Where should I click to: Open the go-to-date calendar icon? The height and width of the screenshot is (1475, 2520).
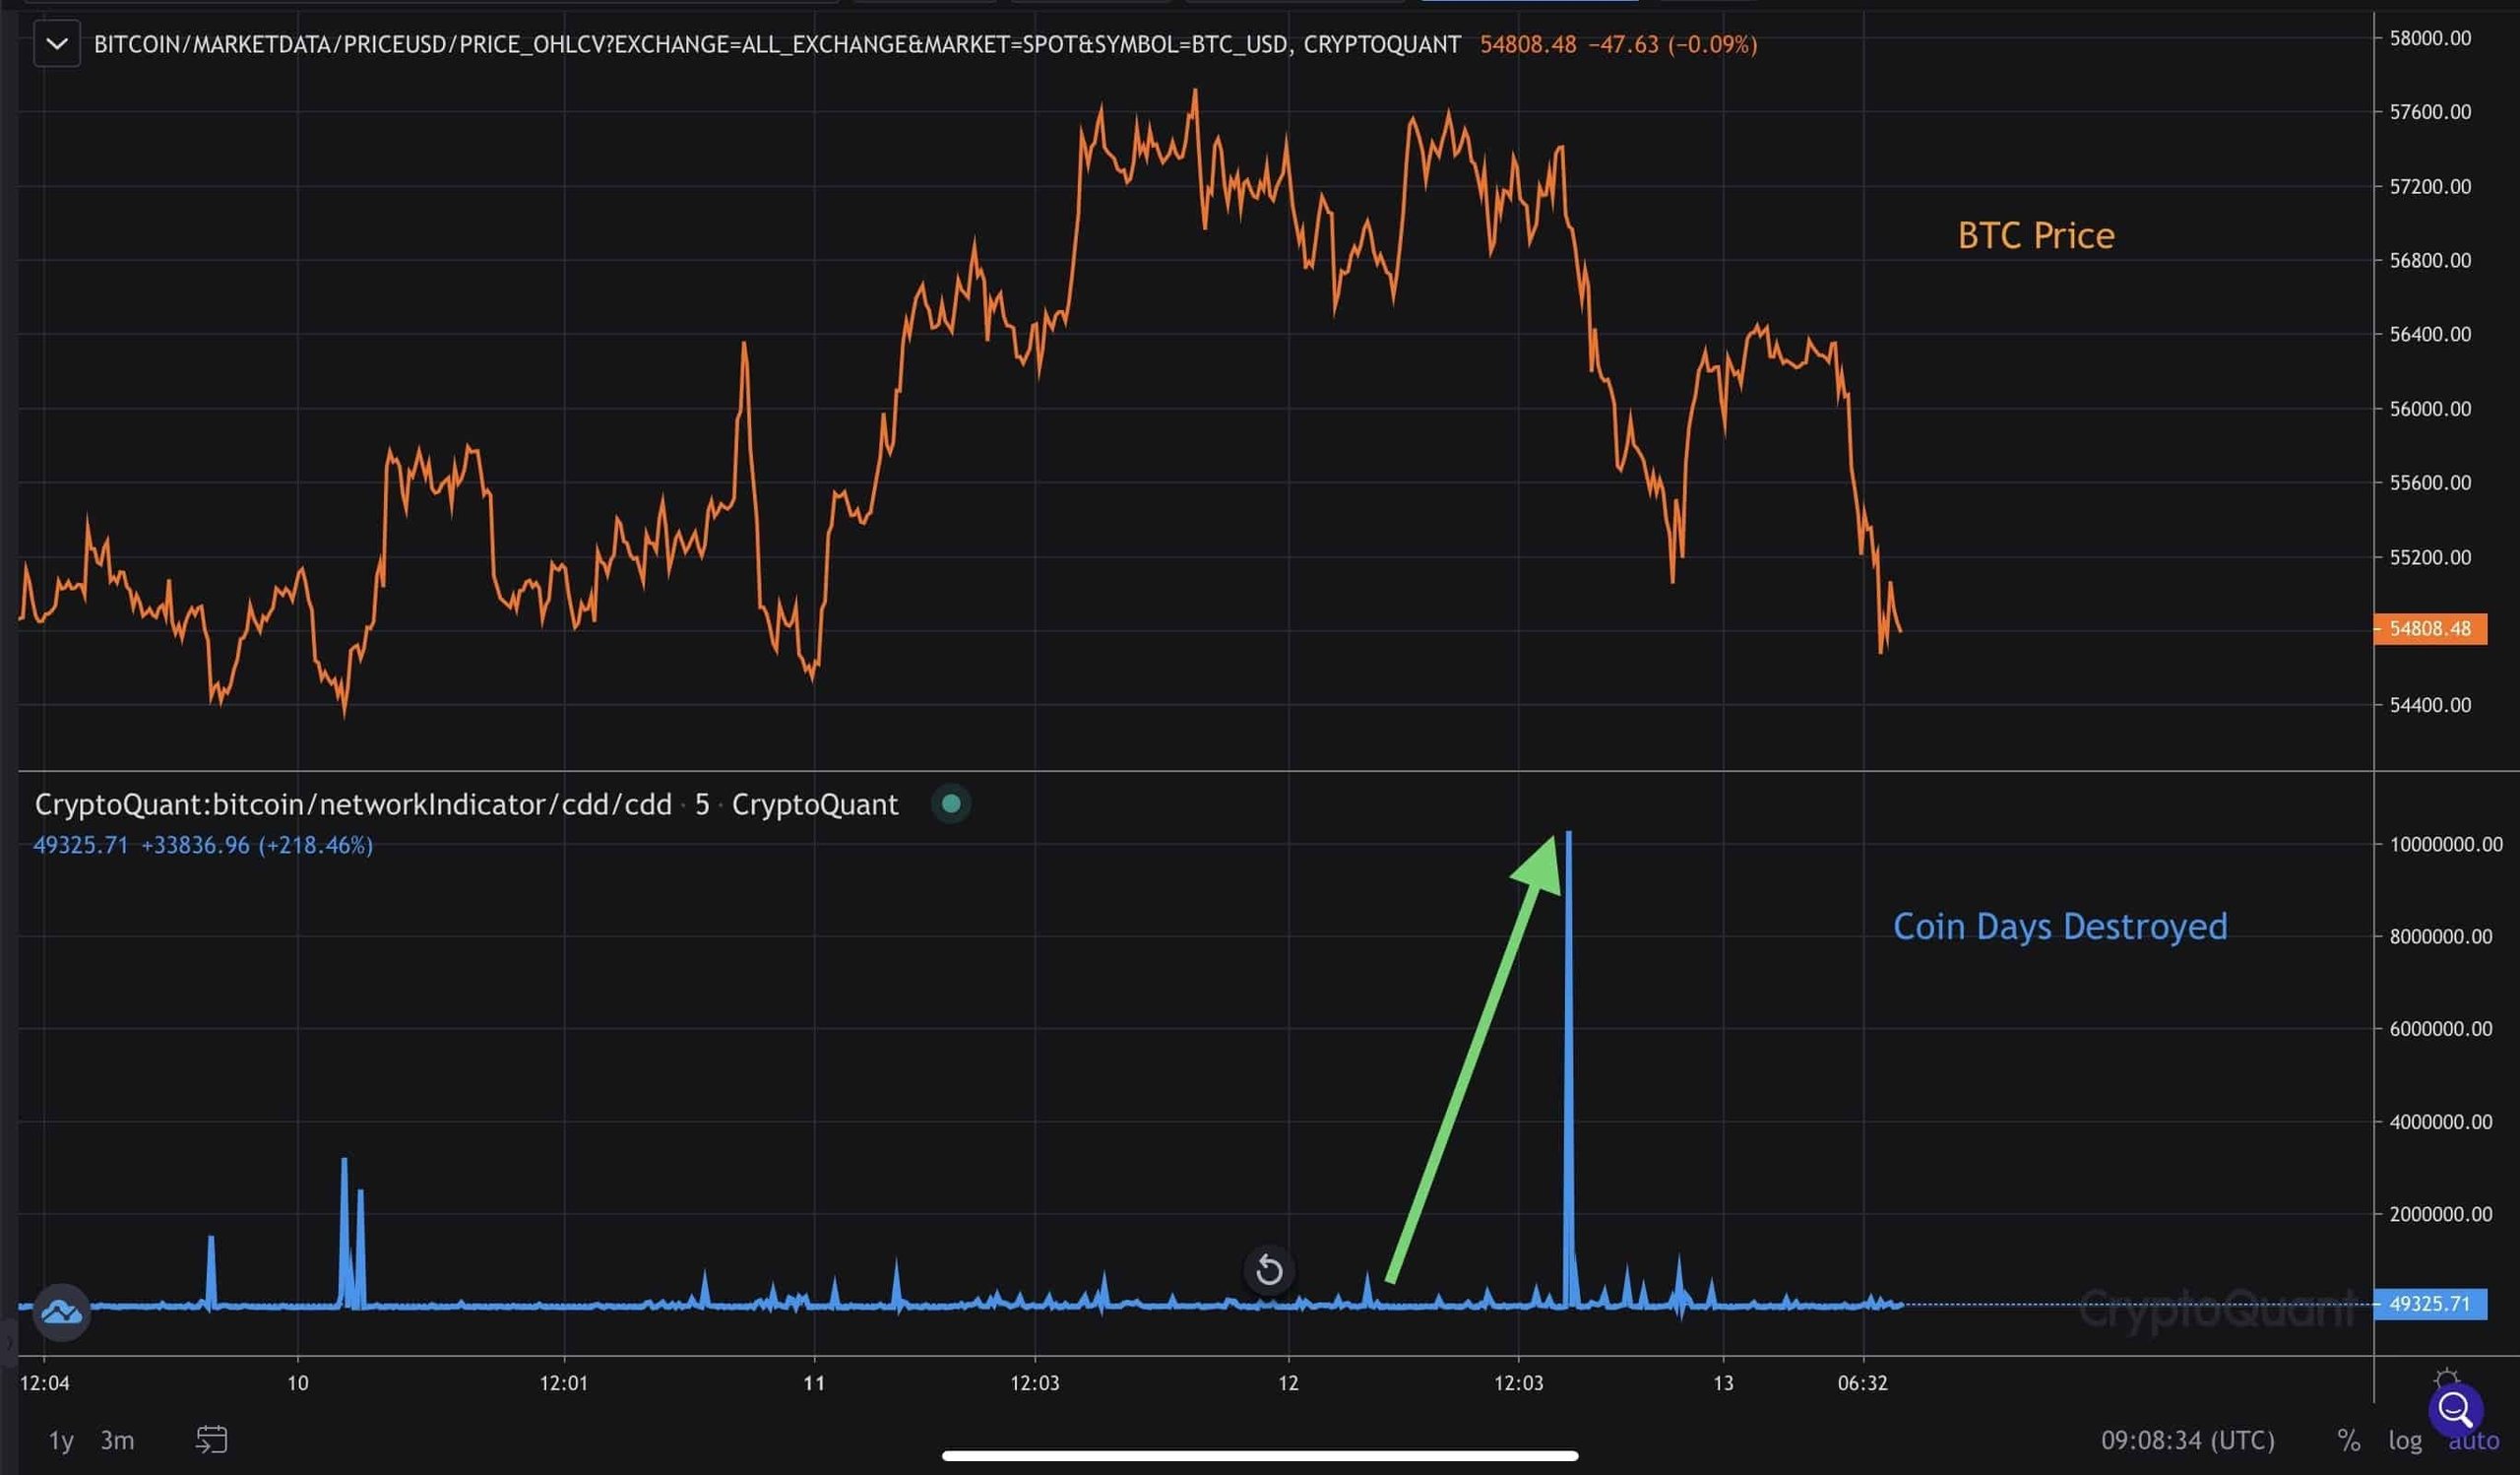(x=211, y=1440)
